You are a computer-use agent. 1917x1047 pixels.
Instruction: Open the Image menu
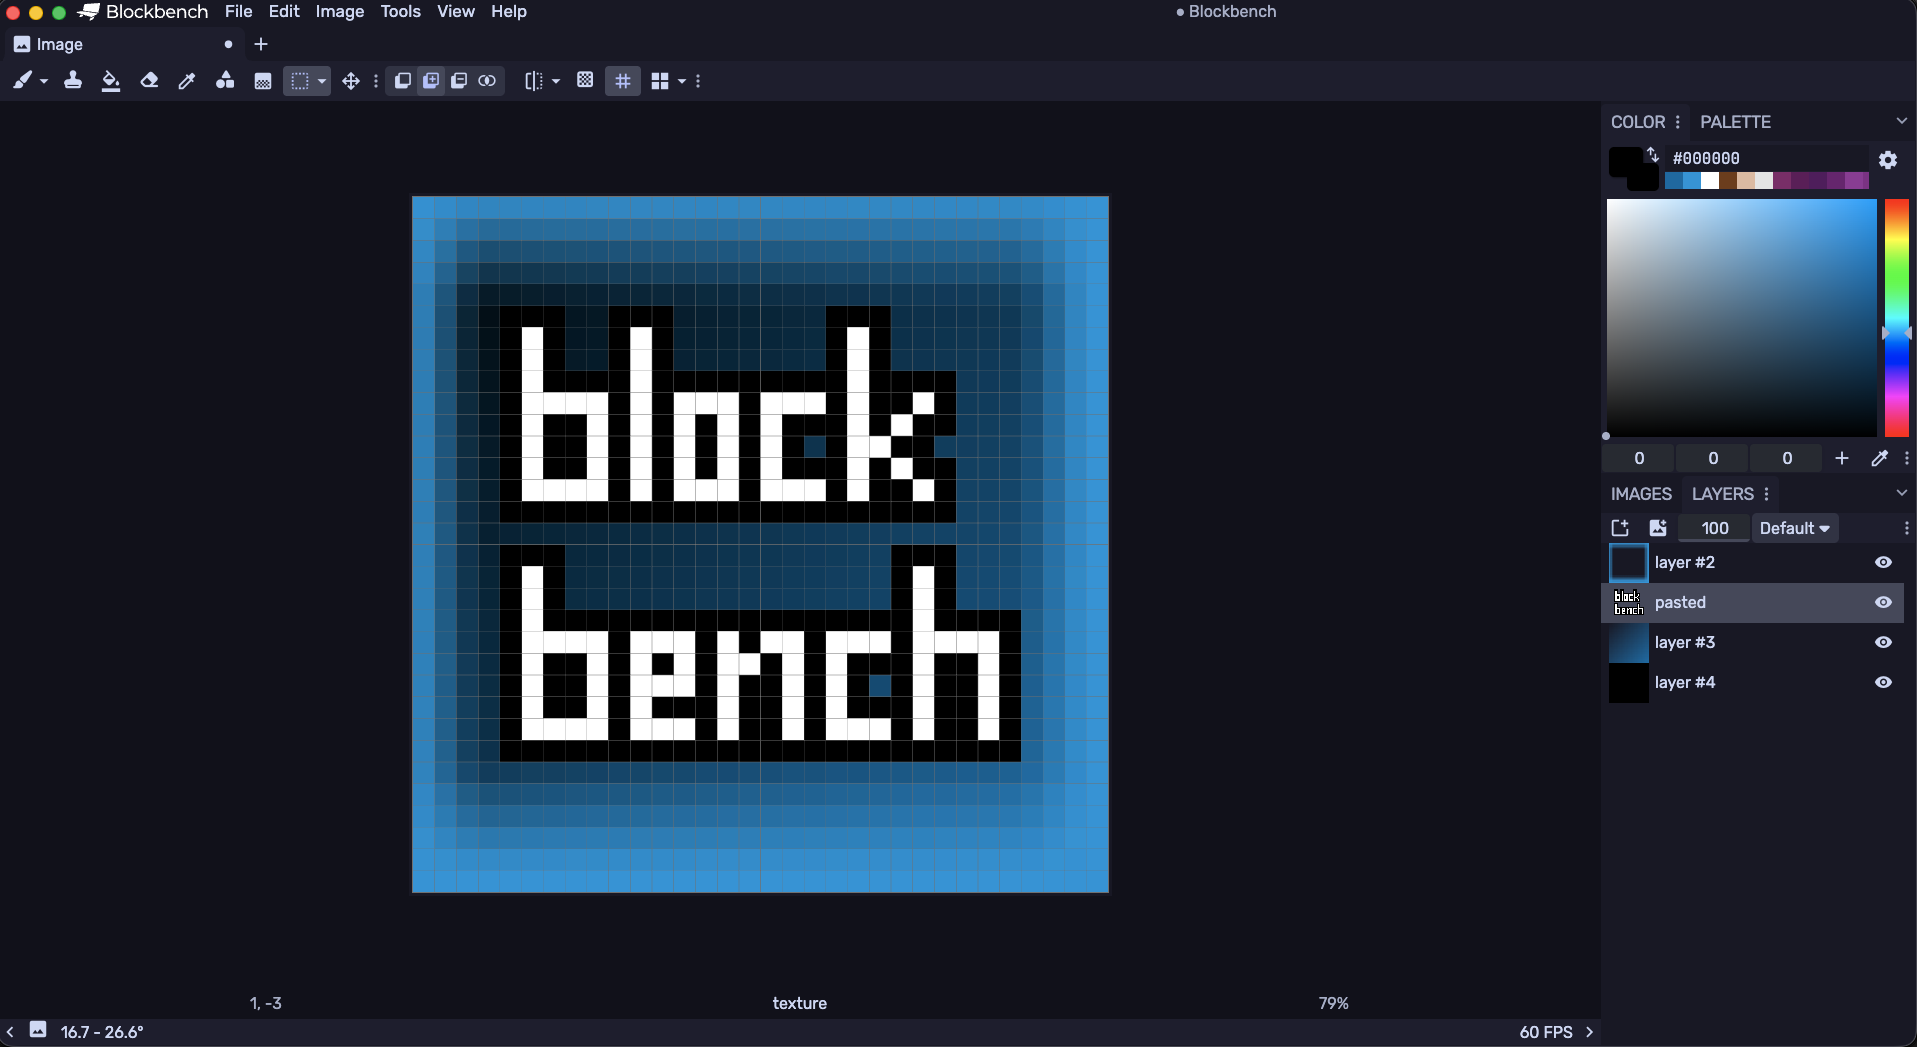click(x=340, y=12)
